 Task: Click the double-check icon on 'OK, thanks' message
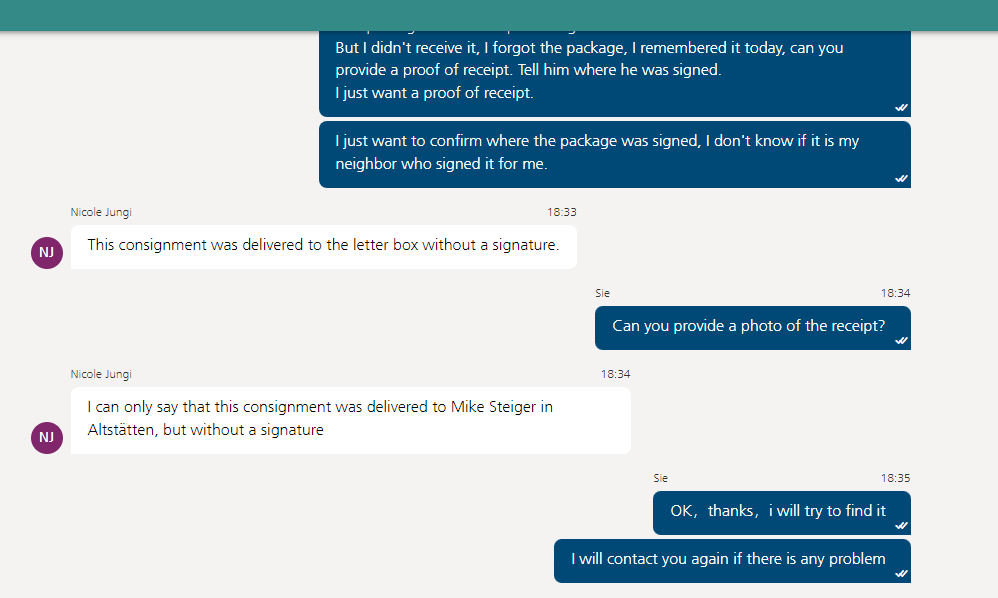pyautogui.click(x=901, y=525)
